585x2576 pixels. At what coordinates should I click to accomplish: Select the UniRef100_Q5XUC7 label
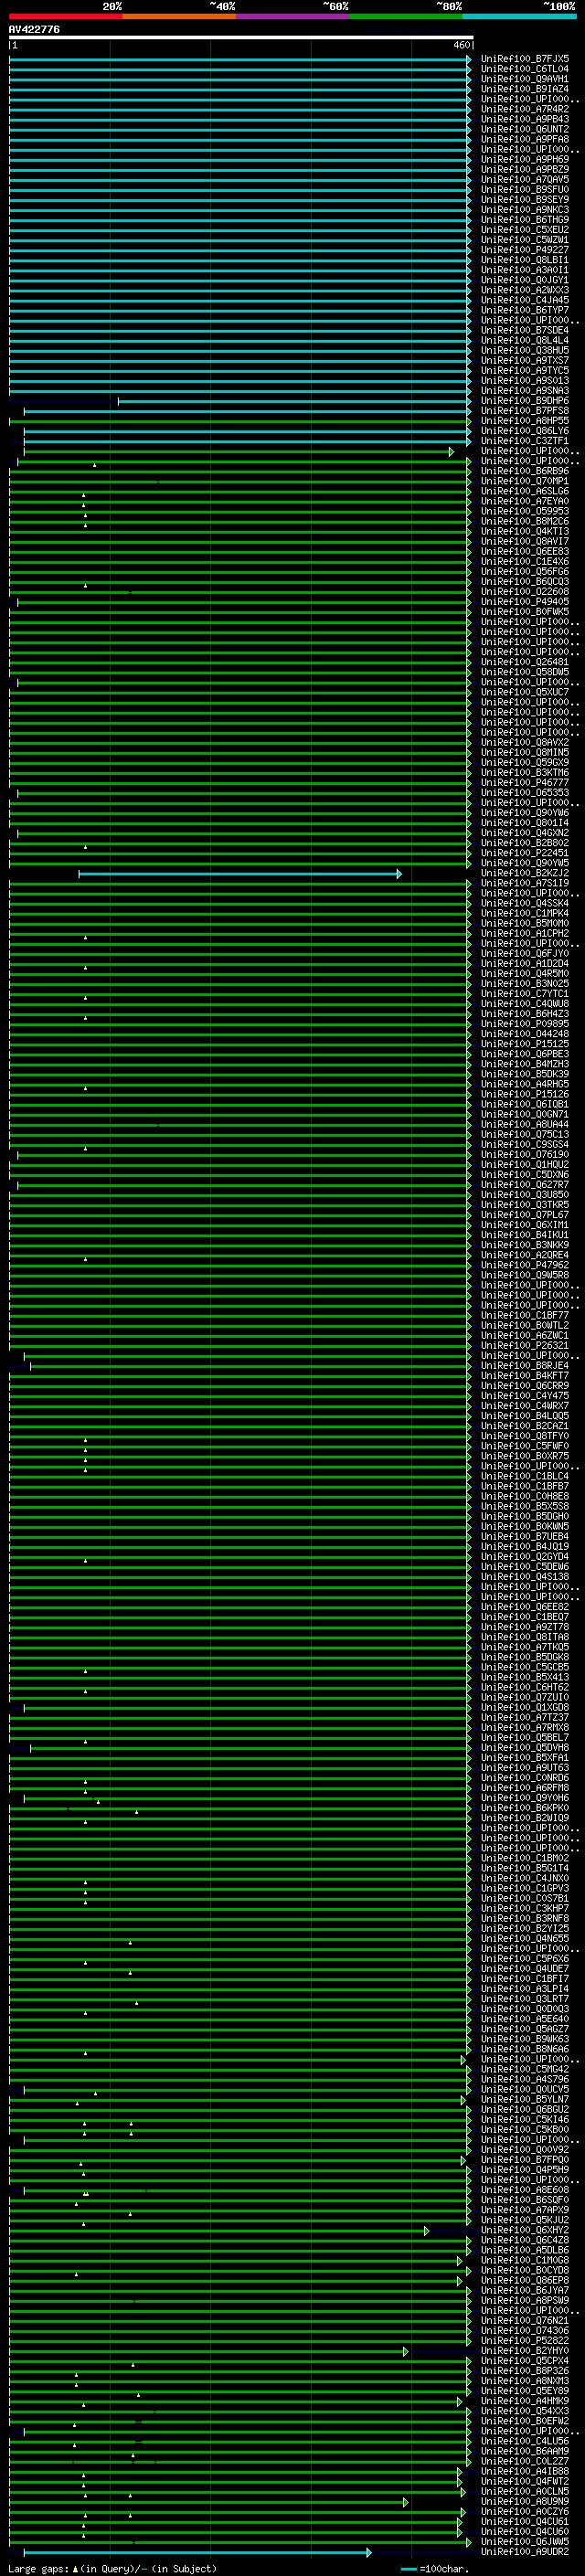pyautogui.click(x=524, y=692)
